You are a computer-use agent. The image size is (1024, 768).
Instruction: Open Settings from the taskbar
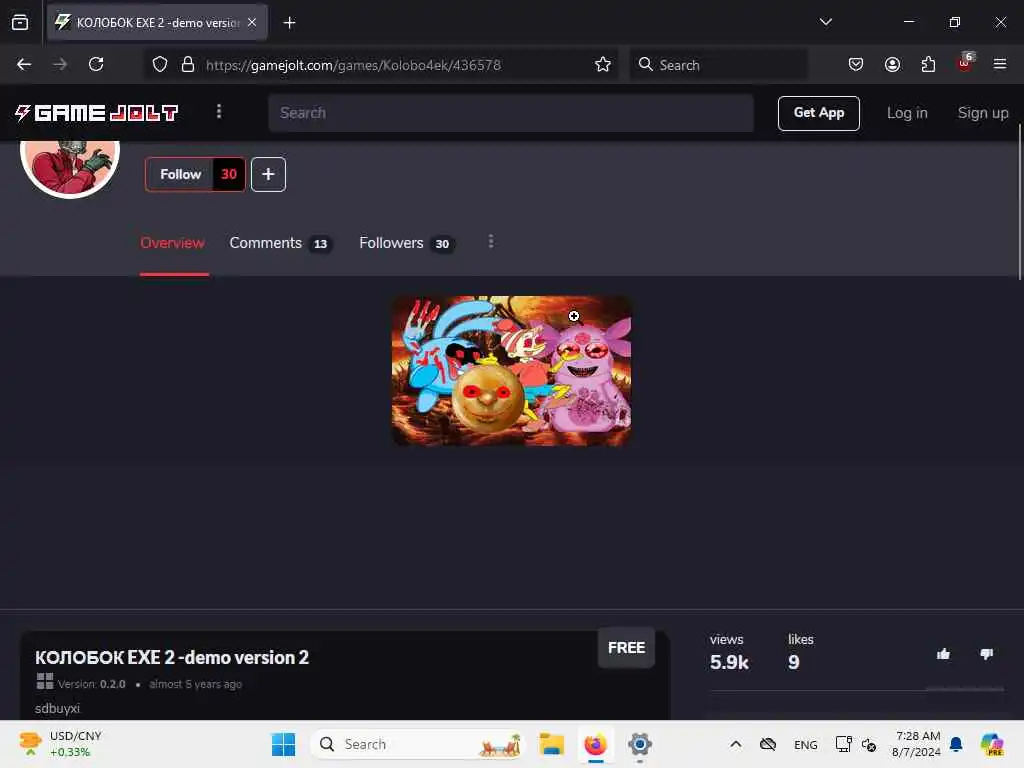(639, 744)
